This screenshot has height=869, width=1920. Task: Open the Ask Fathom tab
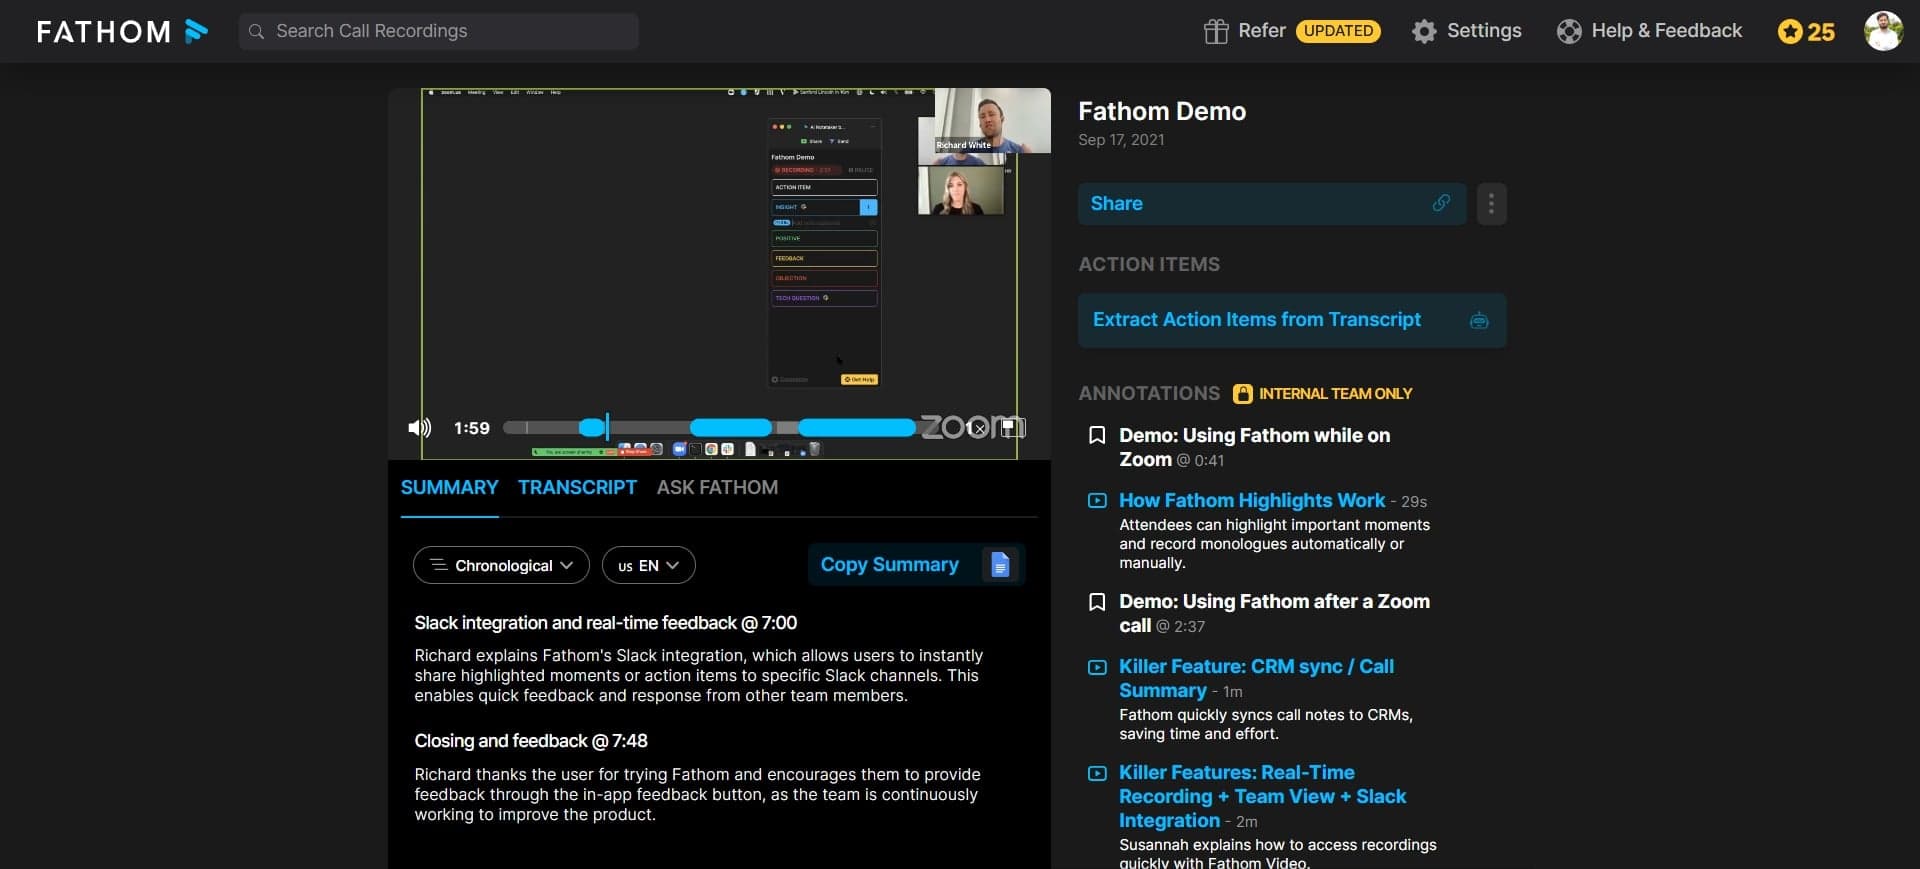[x=717, y=487]
